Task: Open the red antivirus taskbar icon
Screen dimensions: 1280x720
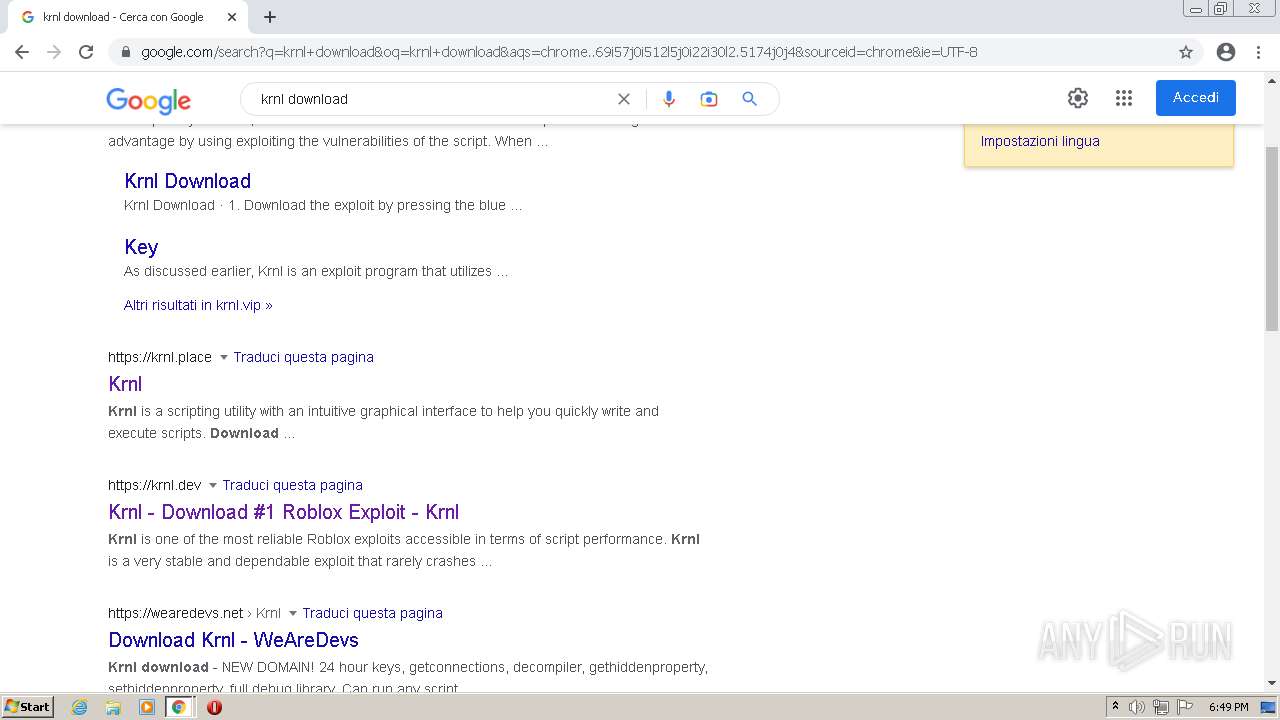Action: coord(214,707)
